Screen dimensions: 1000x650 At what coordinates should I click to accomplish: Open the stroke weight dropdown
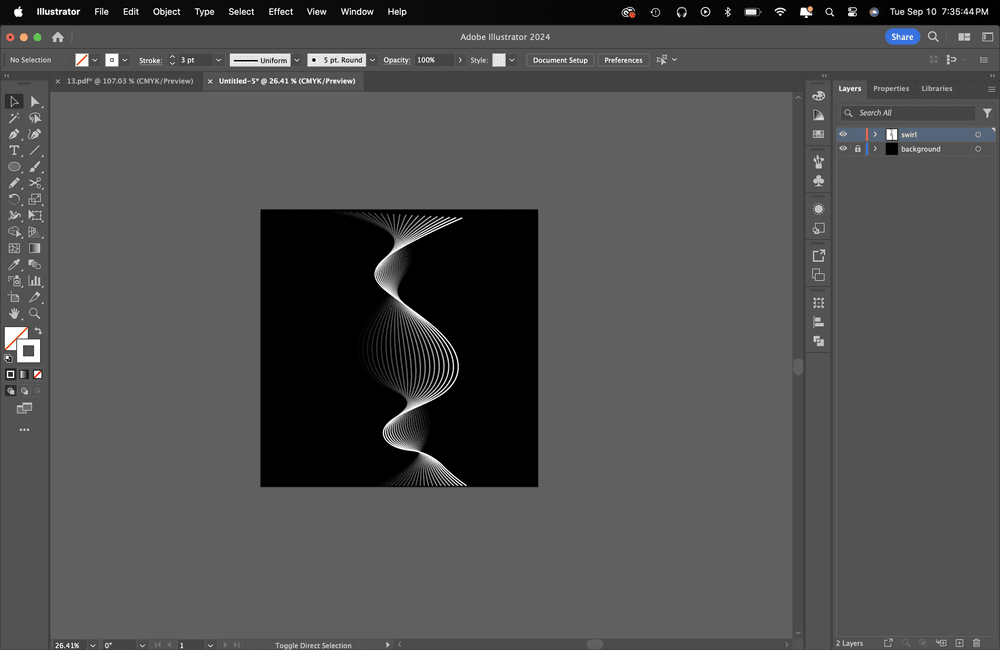(x=219, y=60)
